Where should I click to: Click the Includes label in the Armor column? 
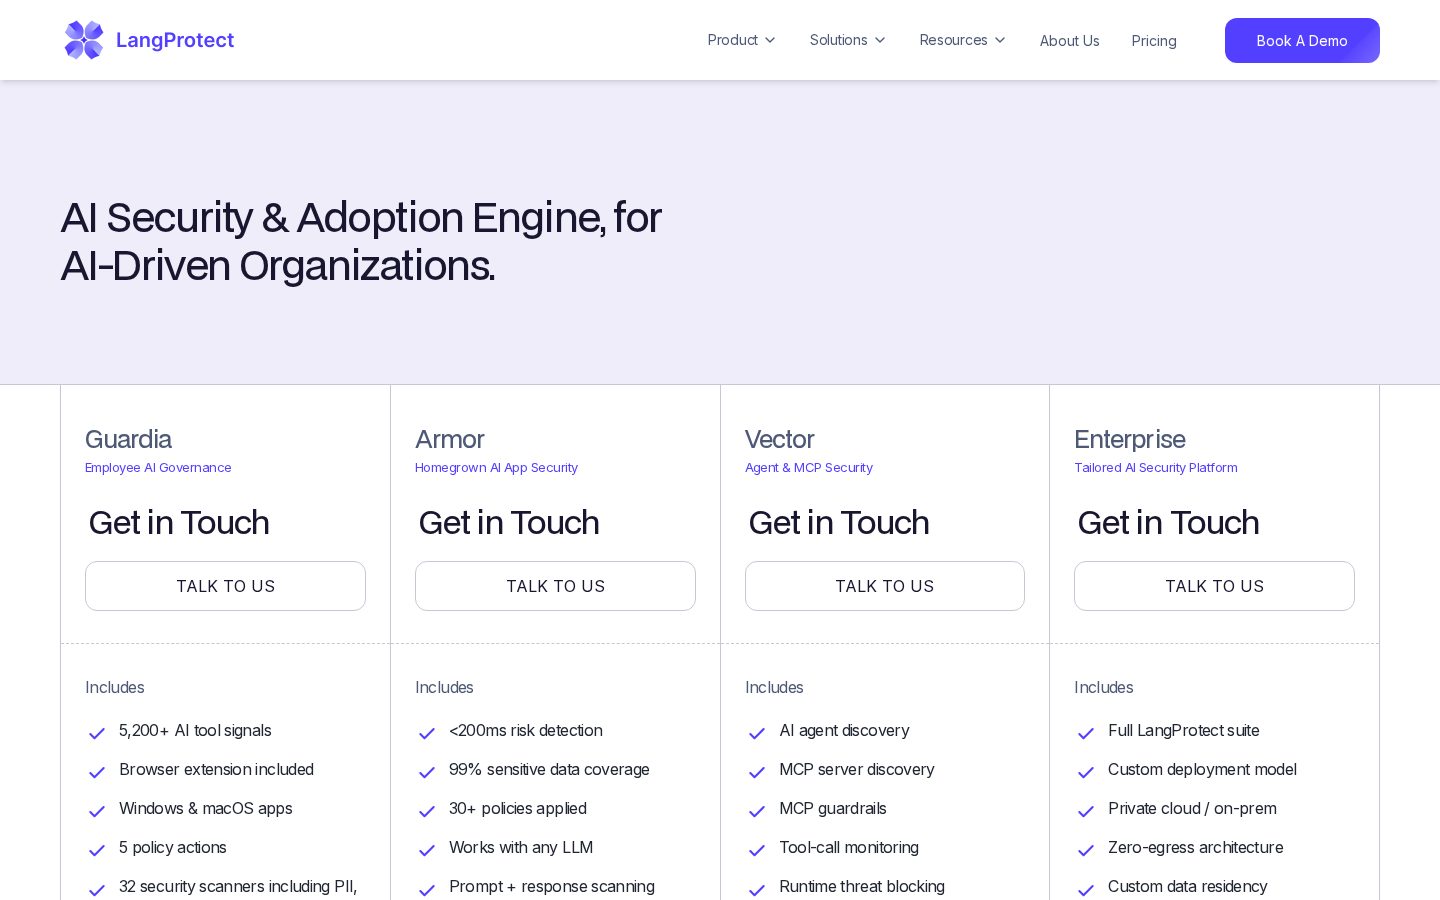[x=444, y=688]
